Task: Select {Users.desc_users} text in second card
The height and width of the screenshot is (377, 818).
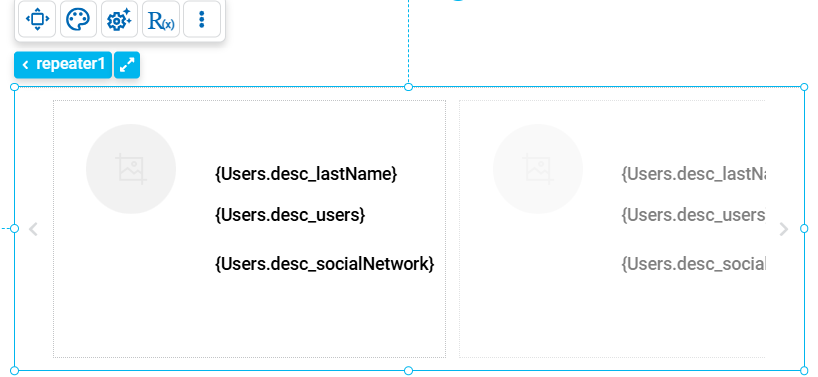Action: 693,214
